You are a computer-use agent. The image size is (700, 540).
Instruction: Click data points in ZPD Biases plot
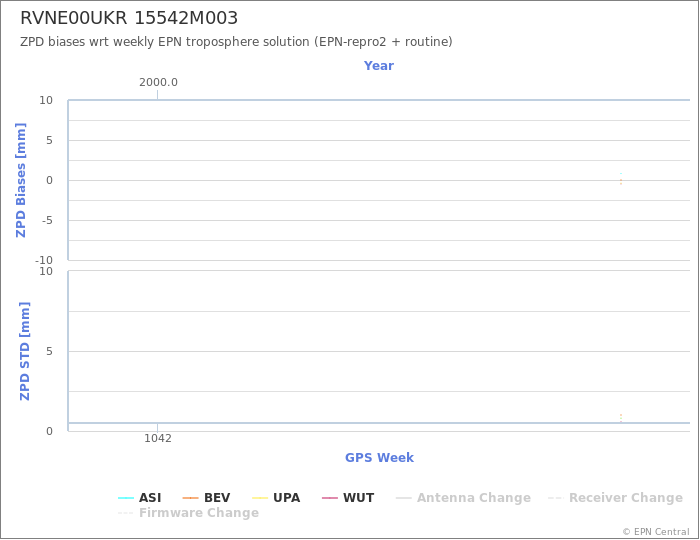click(x=621, y=179)
